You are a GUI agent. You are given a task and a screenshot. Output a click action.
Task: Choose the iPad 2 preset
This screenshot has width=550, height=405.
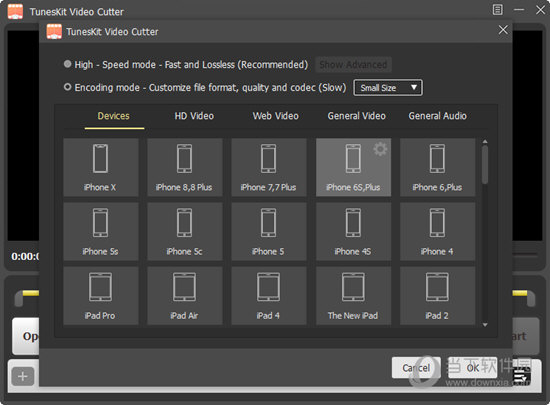437,296
